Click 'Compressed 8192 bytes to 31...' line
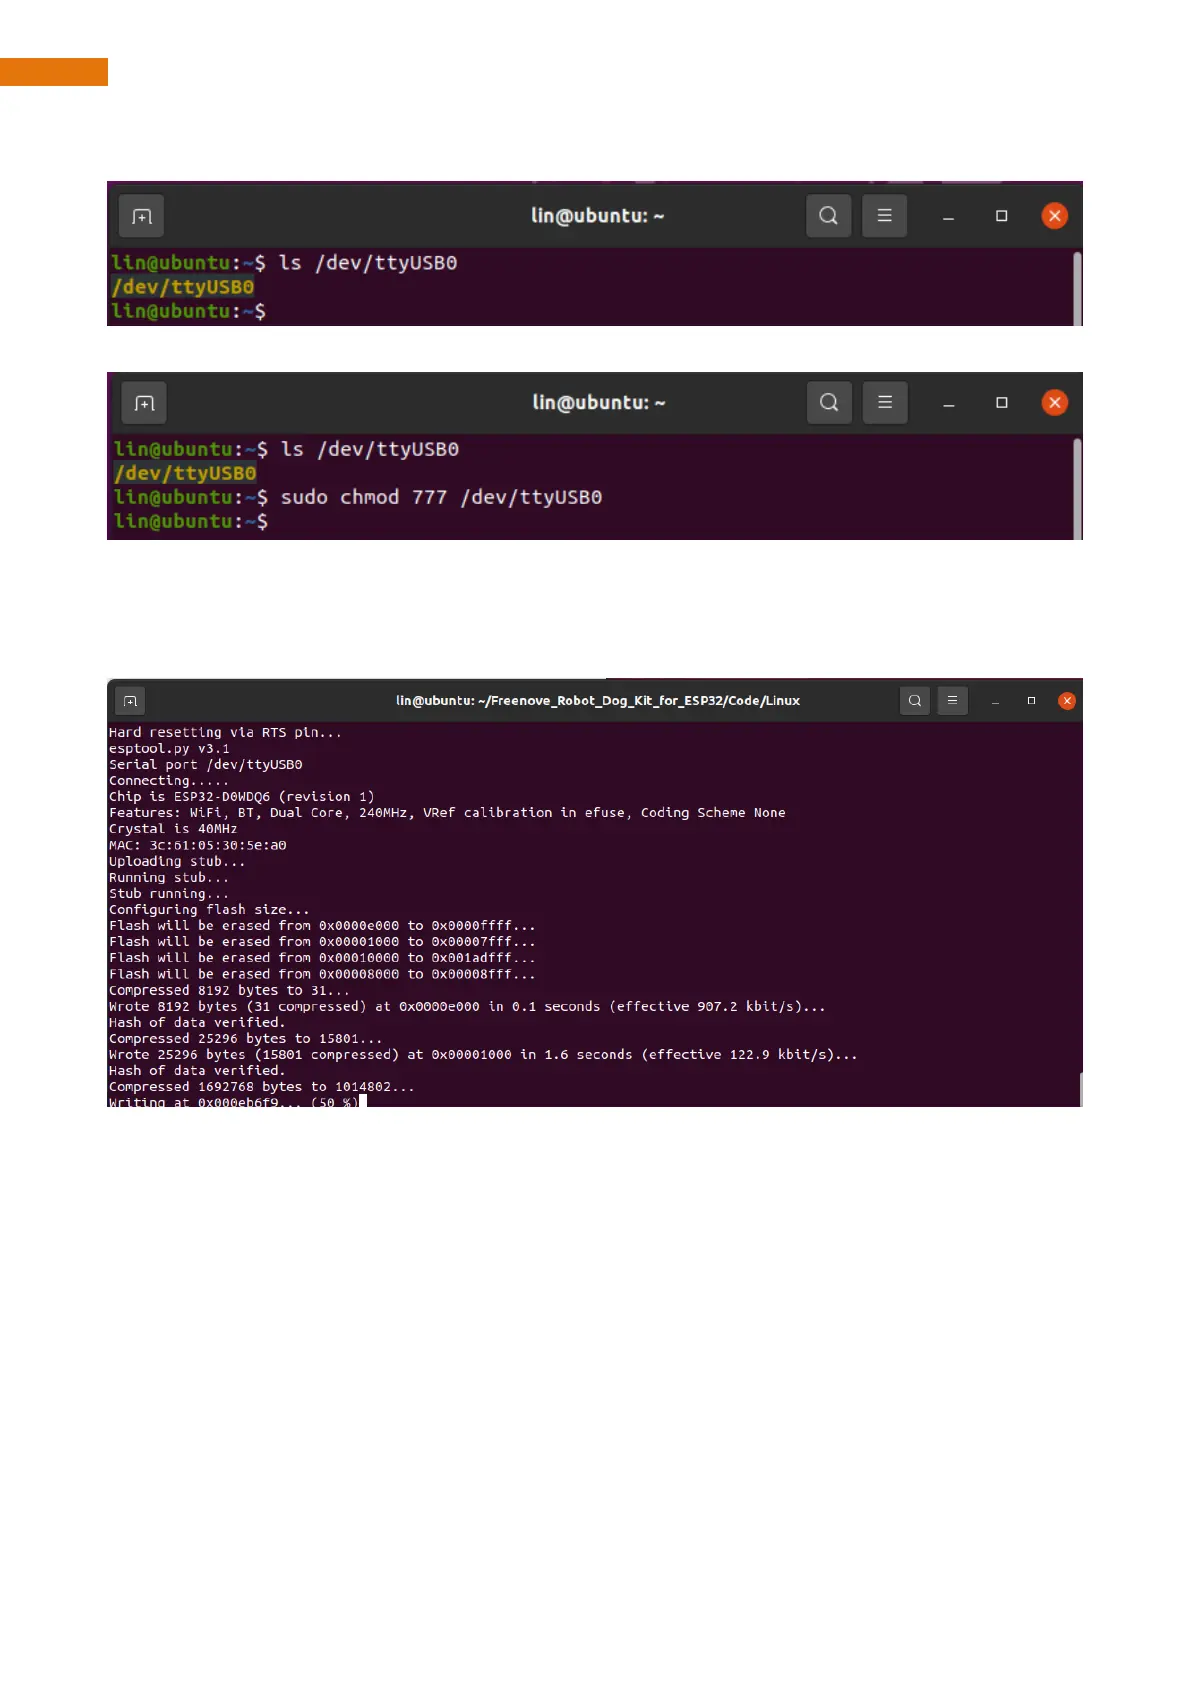Viewport: 1191px width, 1684px height. click(x=229, y=991)
